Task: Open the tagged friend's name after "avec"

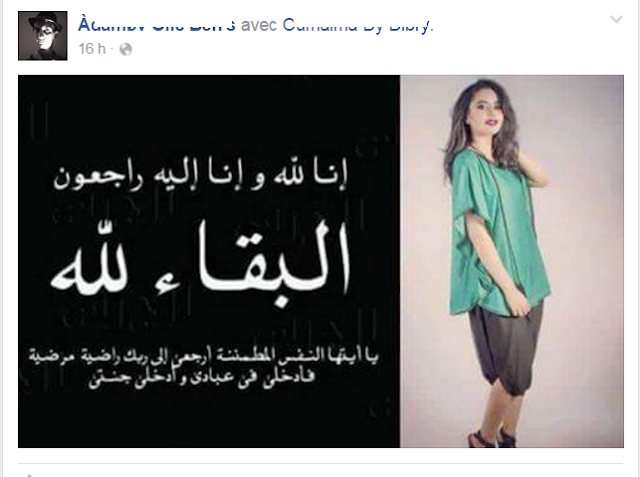Action: pos(357,25)
